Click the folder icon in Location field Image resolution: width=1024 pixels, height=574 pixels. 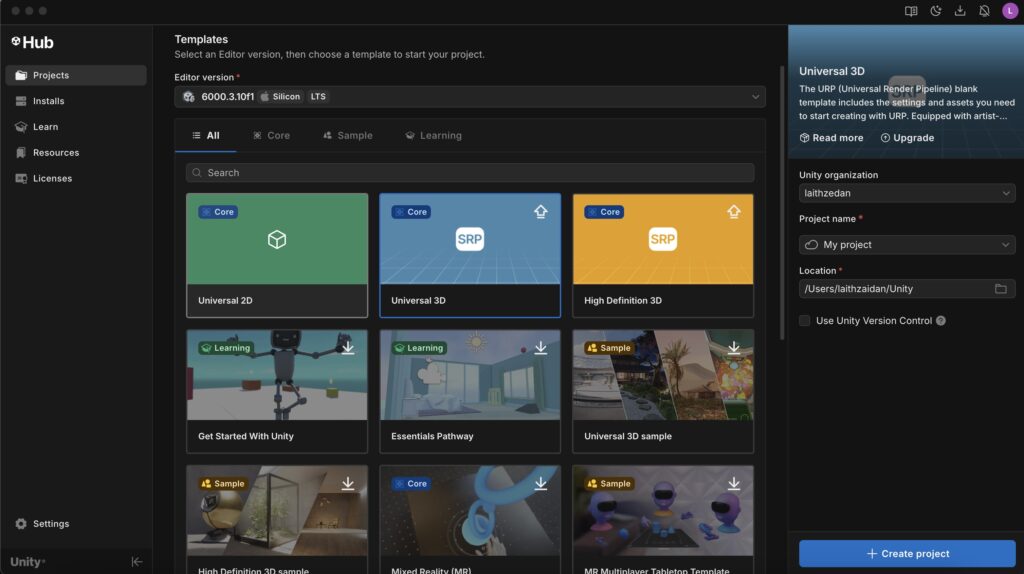(1000, 289)
